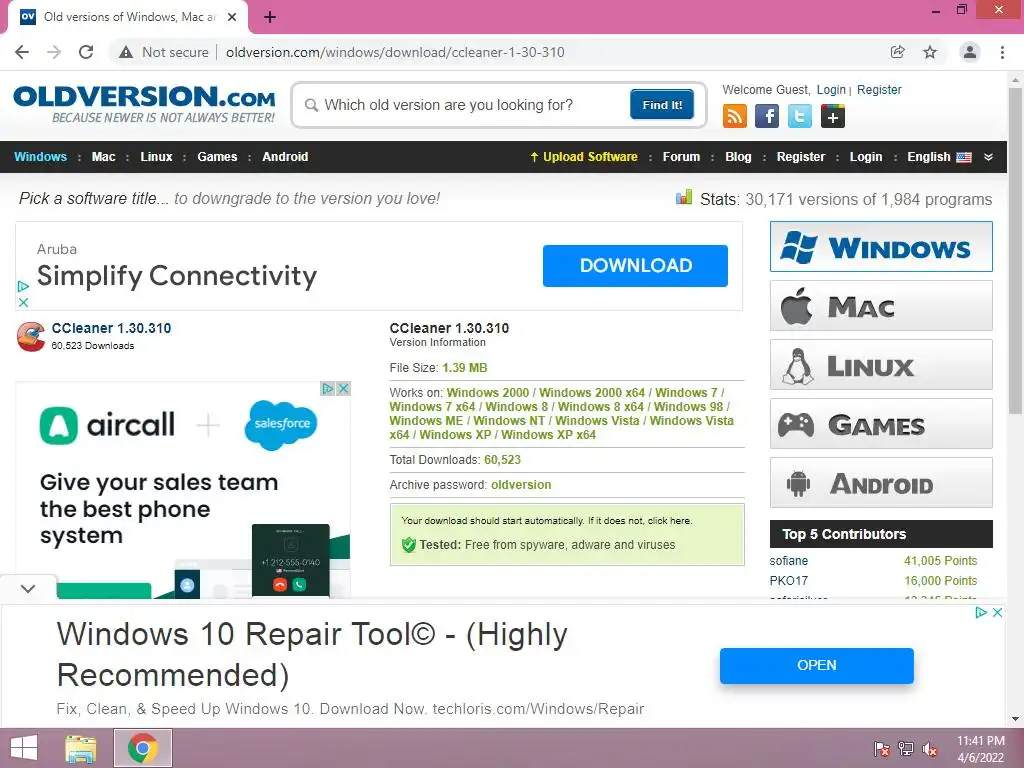Image resolution: width=1024 pixels, height=768 pixels.
Task: Select the Windows platform button in sidebar
Action: pyautogui.click(x=881, y=247)
